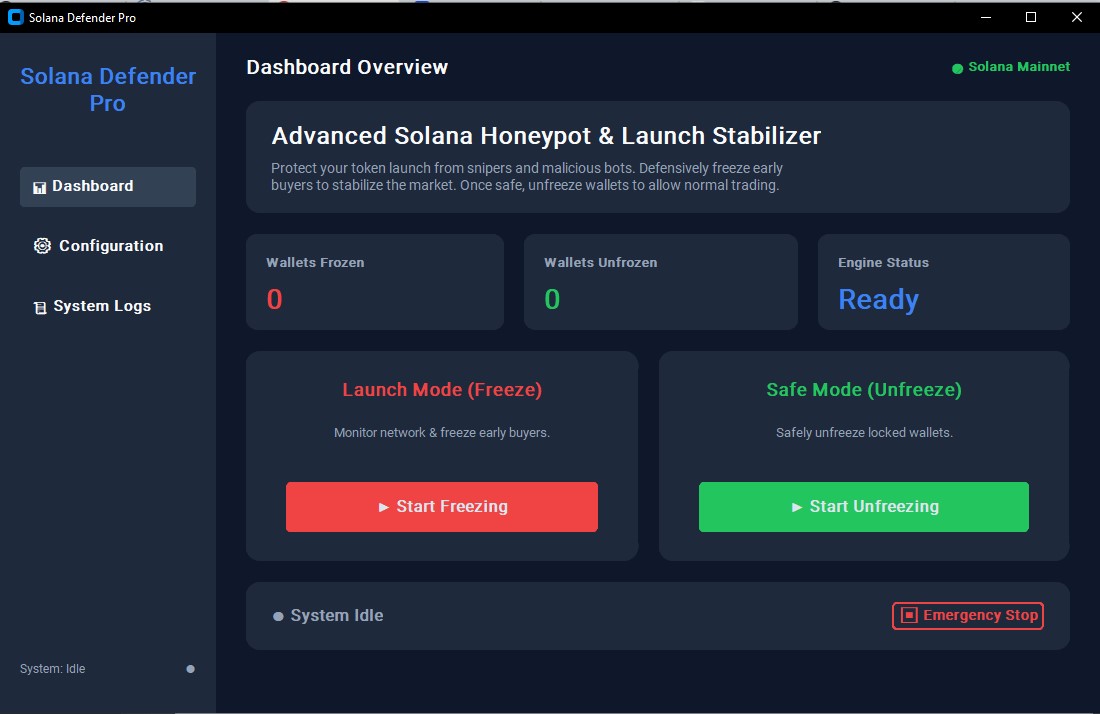Click the Configuration gear icon
The image size is (1100, 714).
[x=42, y=245]
